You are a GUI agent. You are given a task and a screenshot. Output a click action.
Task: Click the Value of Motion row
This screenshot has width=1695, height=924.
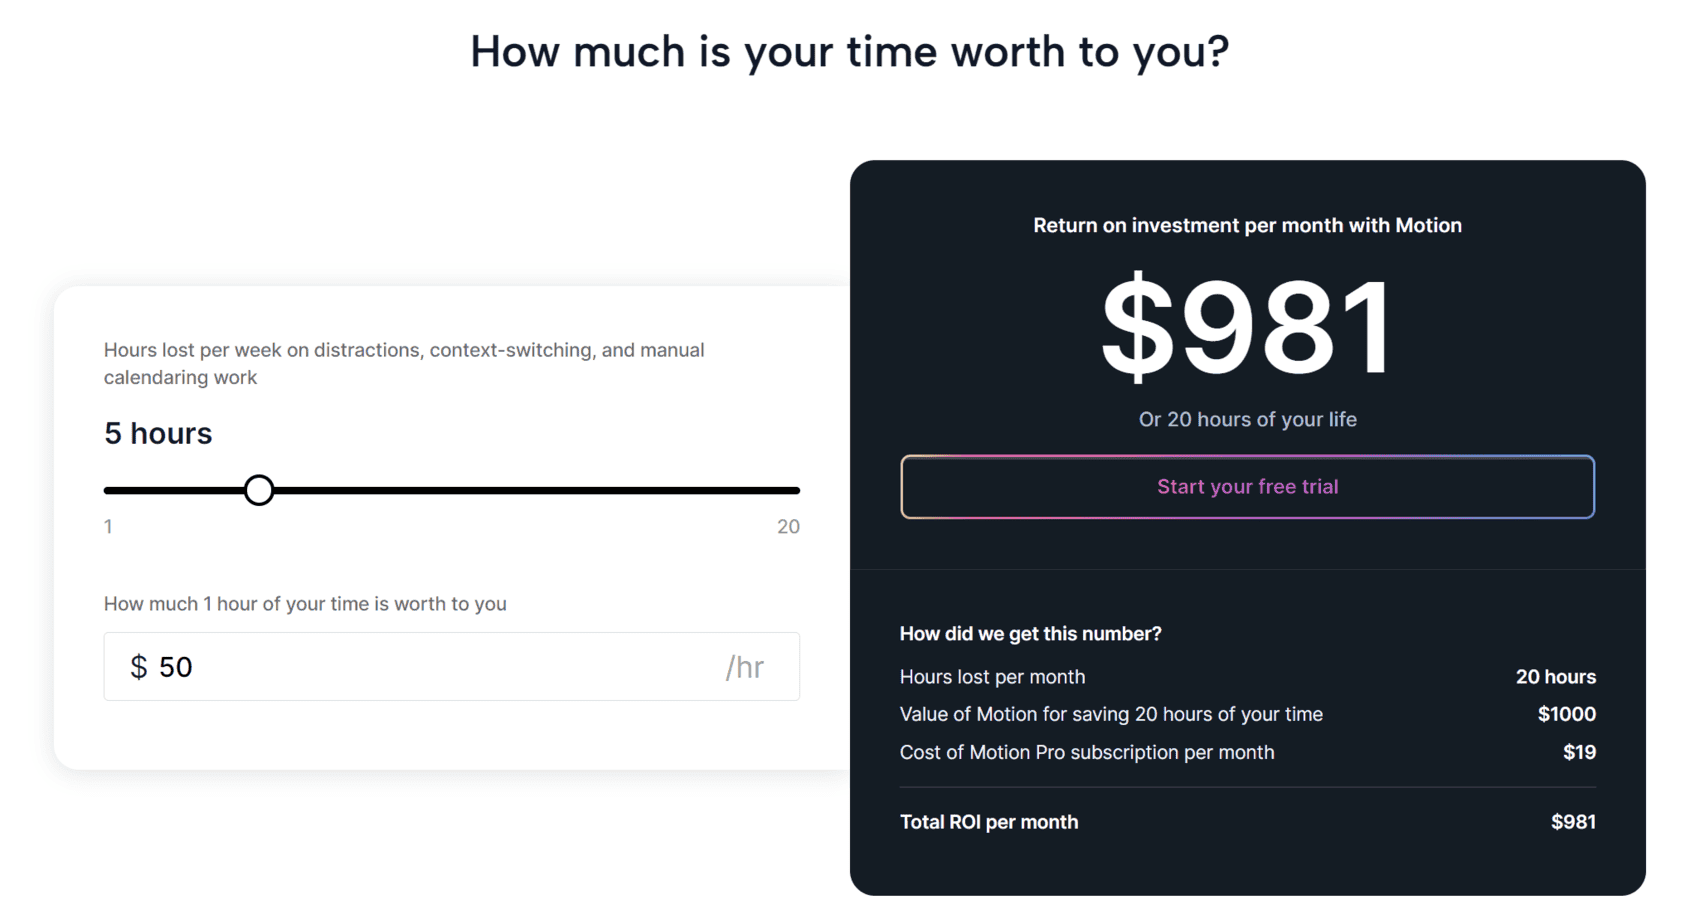click(x=1110, y=714)
